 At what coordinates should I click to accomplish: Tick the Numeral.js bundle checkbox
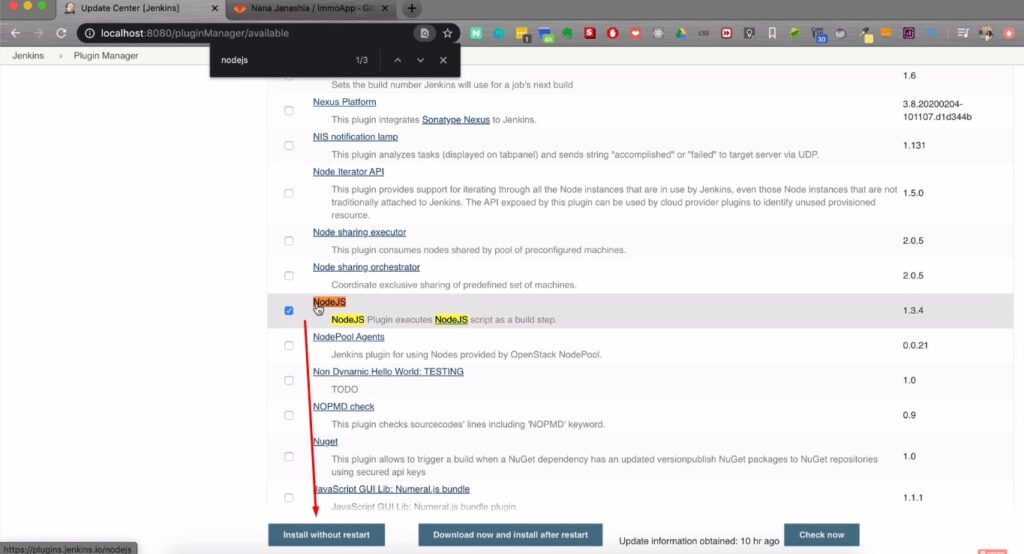point(289,497)
